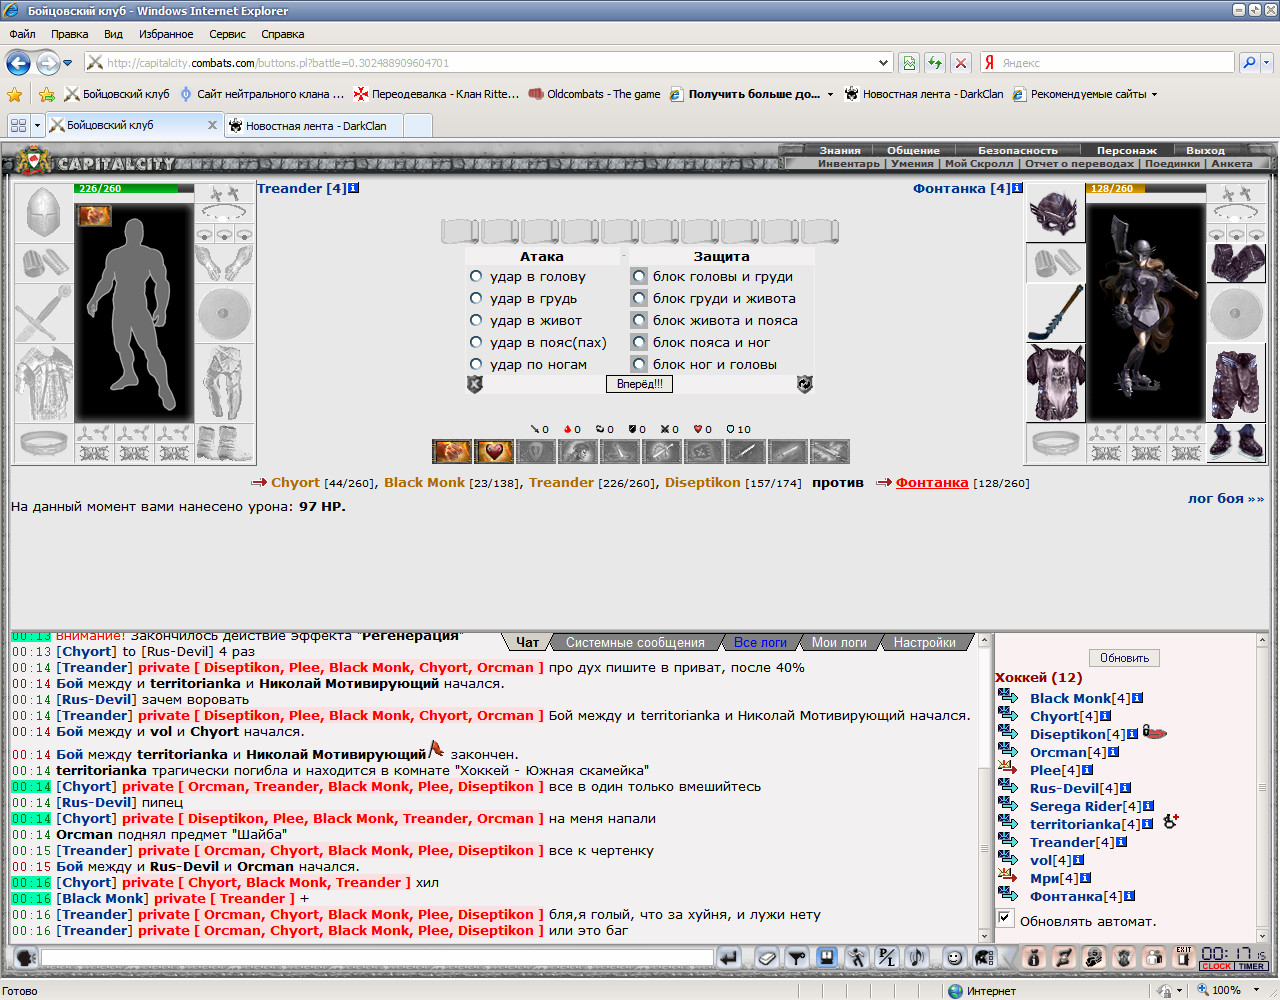
Task: Toggle the Обновлять автомат checkbox
Action: point(1006,919)
